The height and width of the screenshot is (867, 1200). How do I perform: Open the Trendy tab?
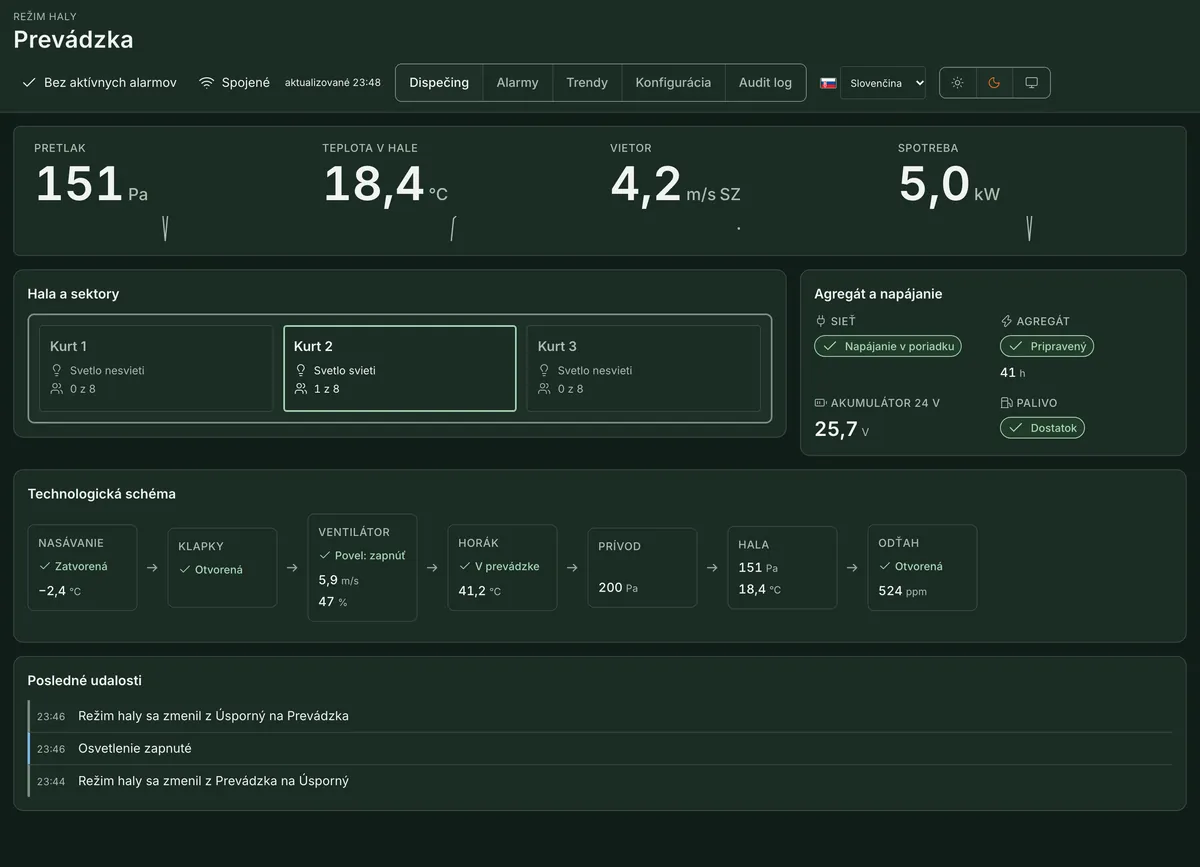[x=587, y=83]
